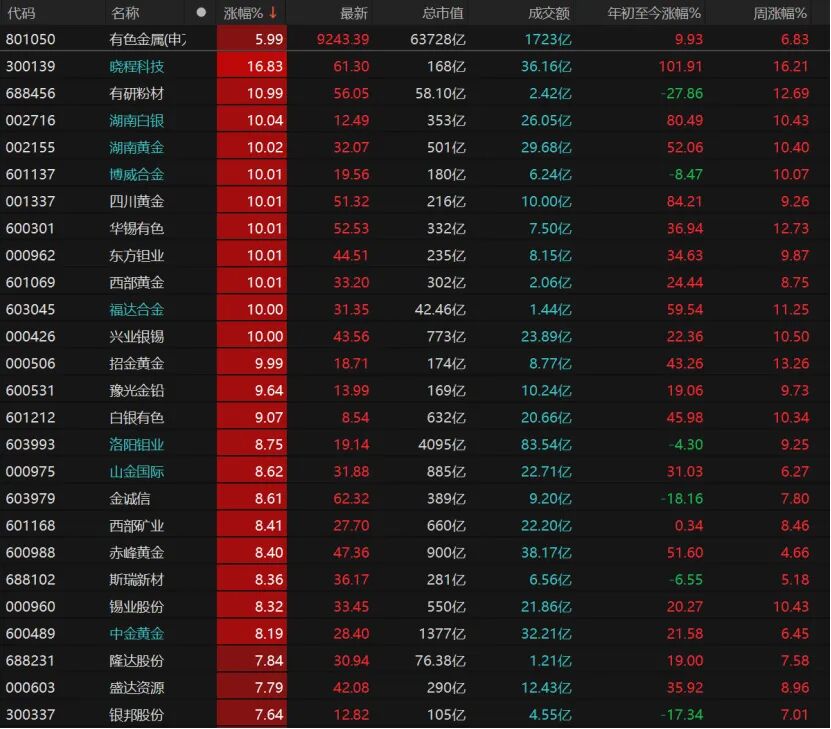The width and height of the screenshot is (831, 729).
Task: Open stock 四川黄金
Action: point(137,201)
